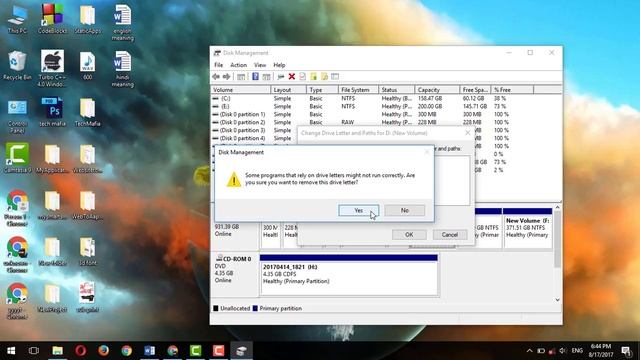The width and height of the screenshot is (640, 360).
Task: Select the 20170414_1821 (H:) CD-ROM partition
Action: pos(349,275)
